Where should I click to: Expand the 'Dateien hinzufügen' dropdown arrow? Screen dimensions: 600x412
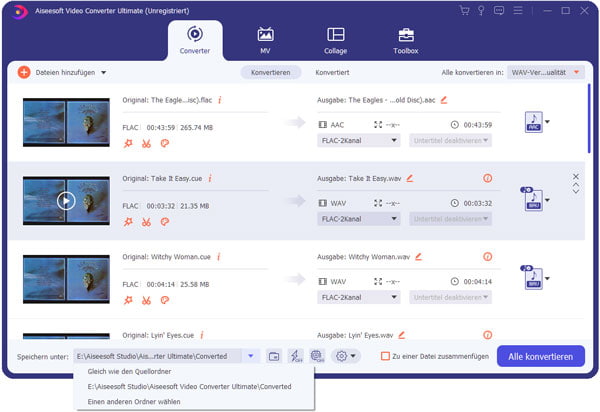click(102, 73)
